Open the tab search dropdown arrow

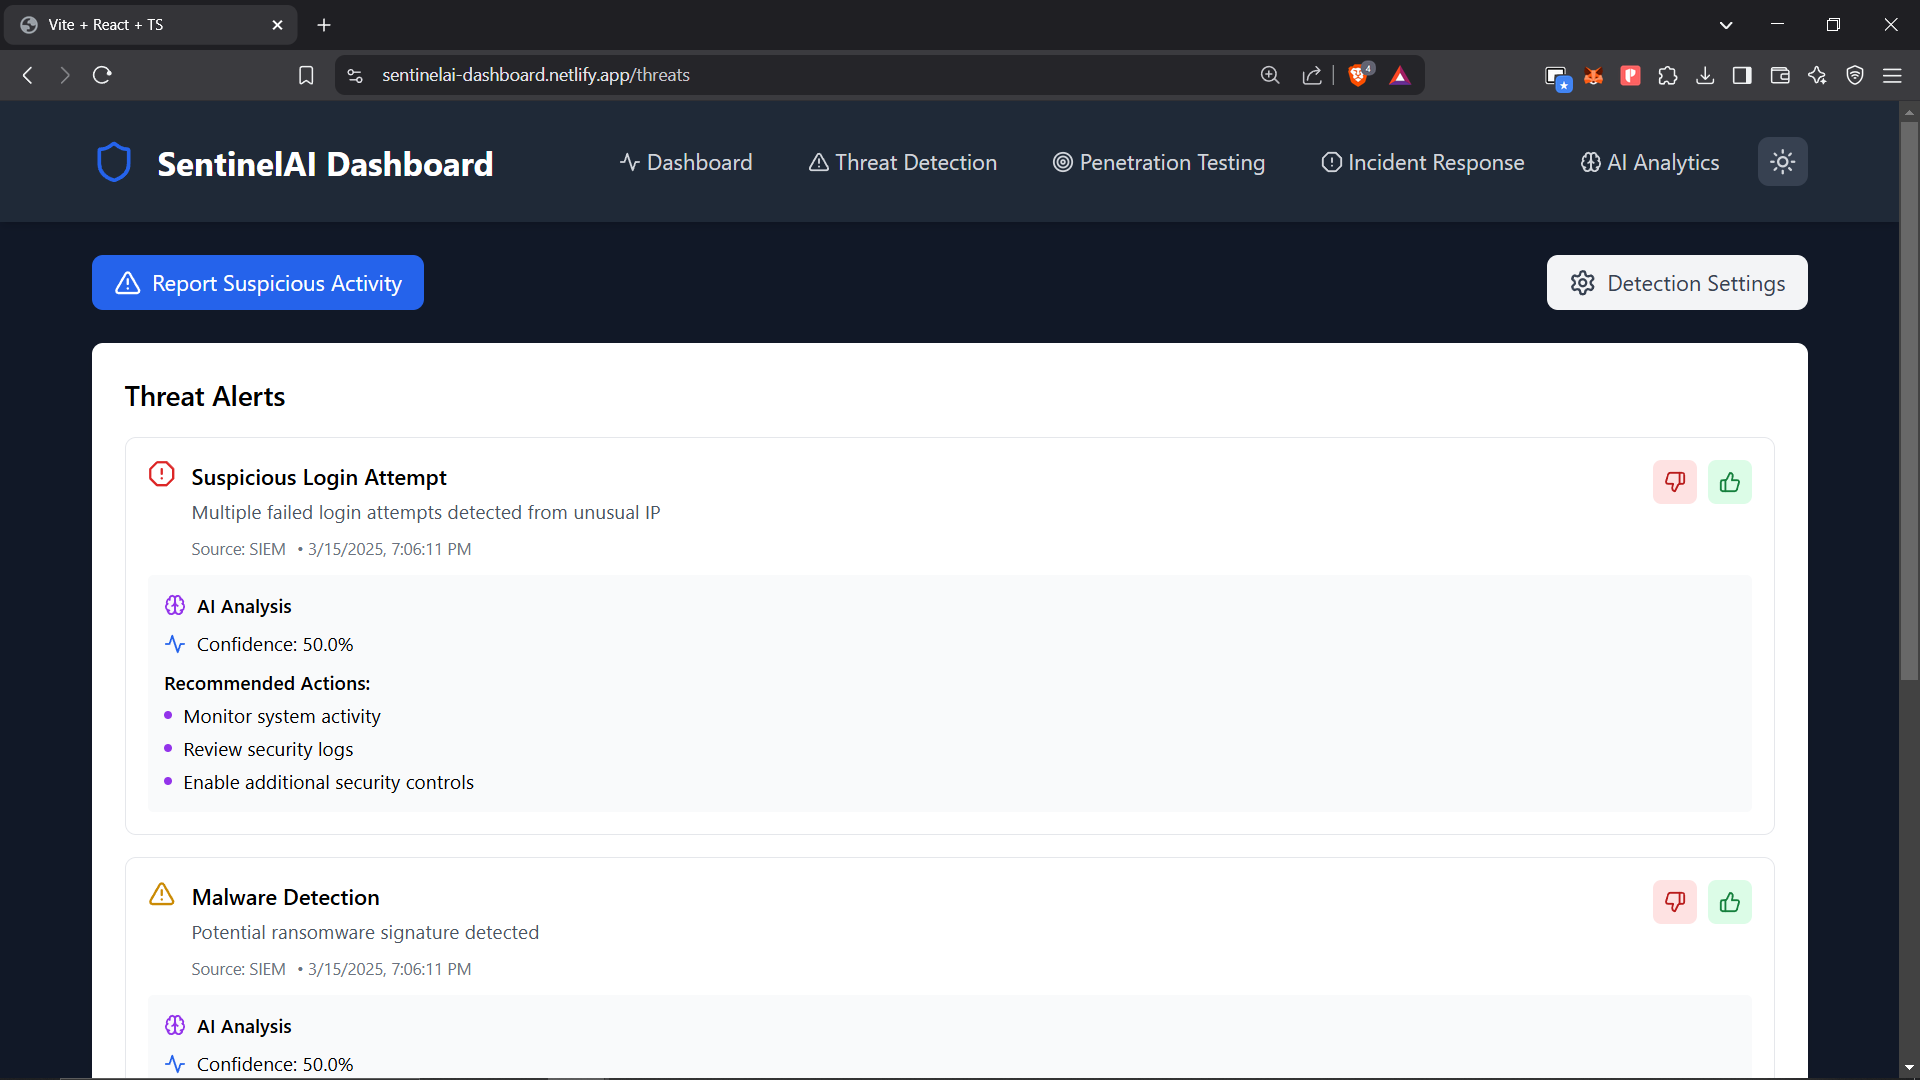[x=1726, y=25]
